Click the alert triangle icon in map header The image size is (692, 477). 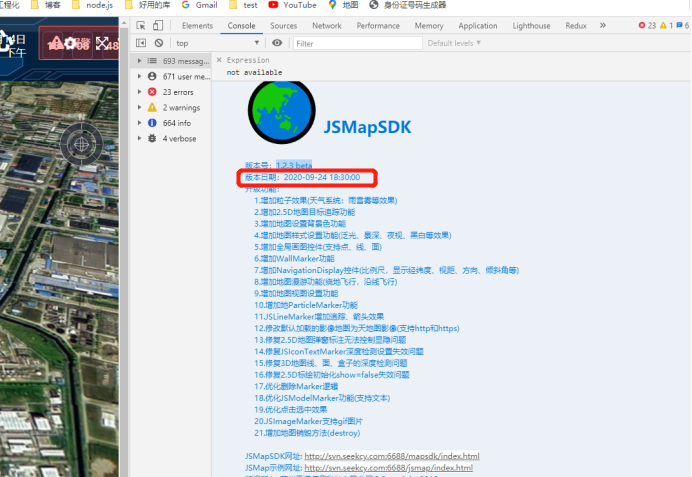coord(56,43)
